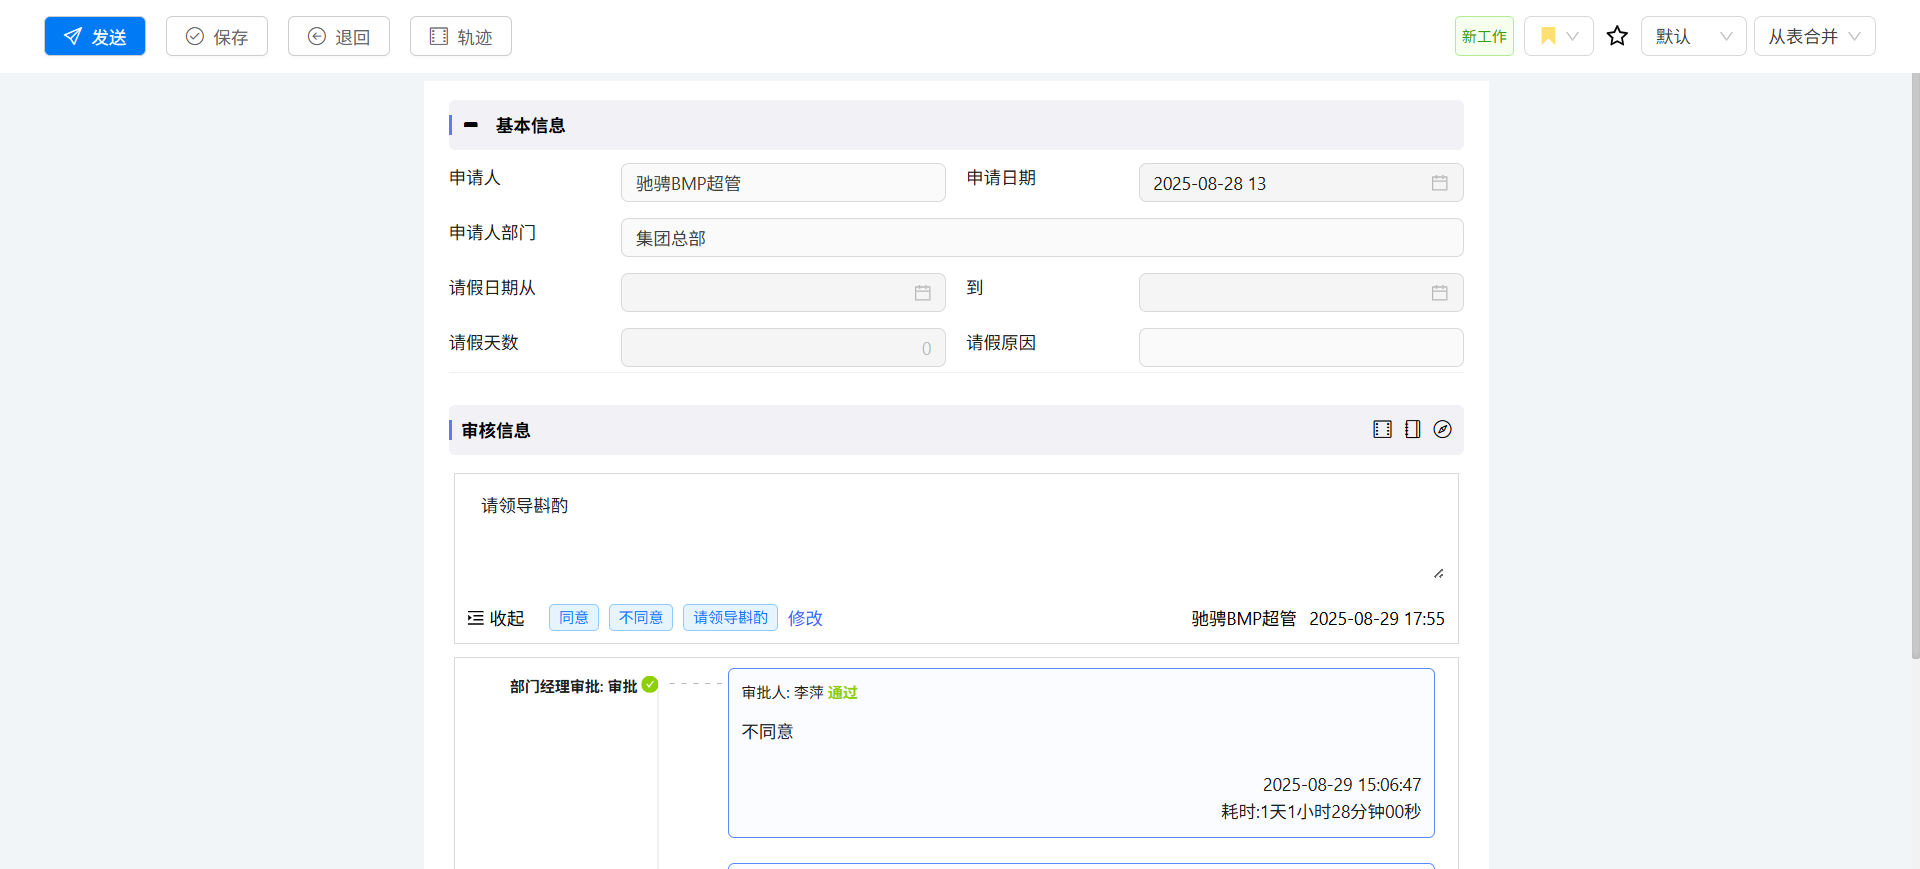Click the green check icon beside 部门经理审批
The width and height of the screenshot is (1920, 869).
coord(650,684)
